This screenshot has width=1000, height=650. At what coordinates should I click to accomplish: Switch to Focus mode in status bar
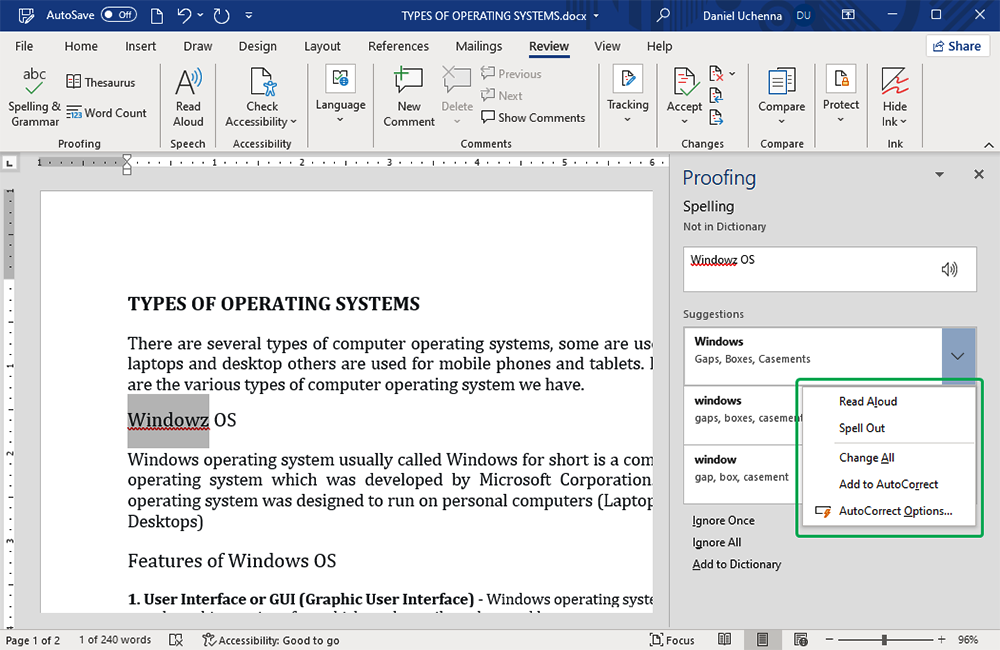point(671,640)
